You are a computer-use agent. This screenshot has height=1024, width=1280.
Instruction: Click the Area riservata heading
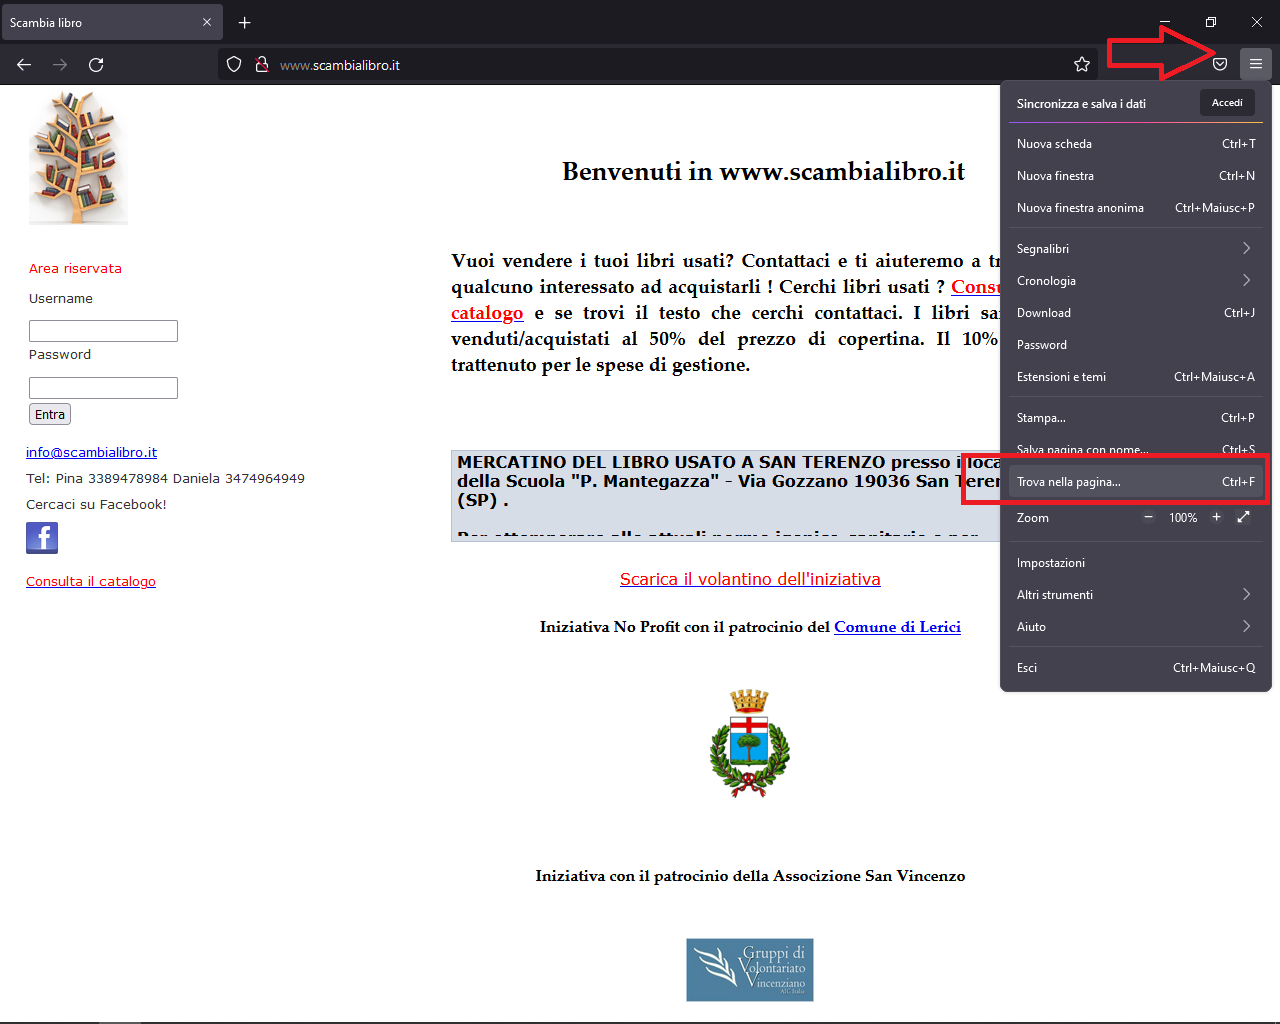point(75,268)
